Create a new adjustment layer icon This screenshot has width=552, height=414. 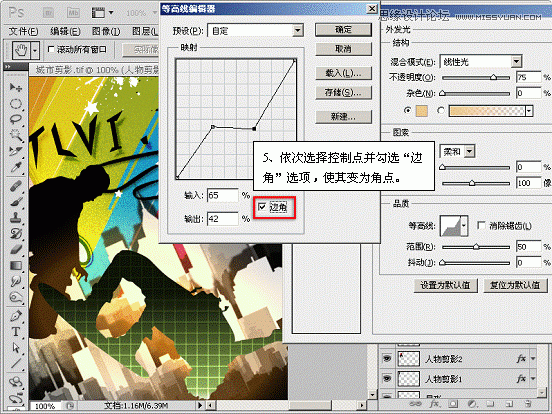tap(472, 404)
